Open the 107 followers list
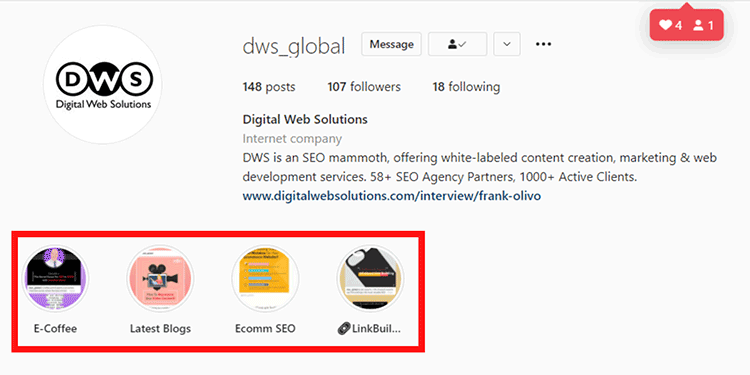 tap(364, 87)
